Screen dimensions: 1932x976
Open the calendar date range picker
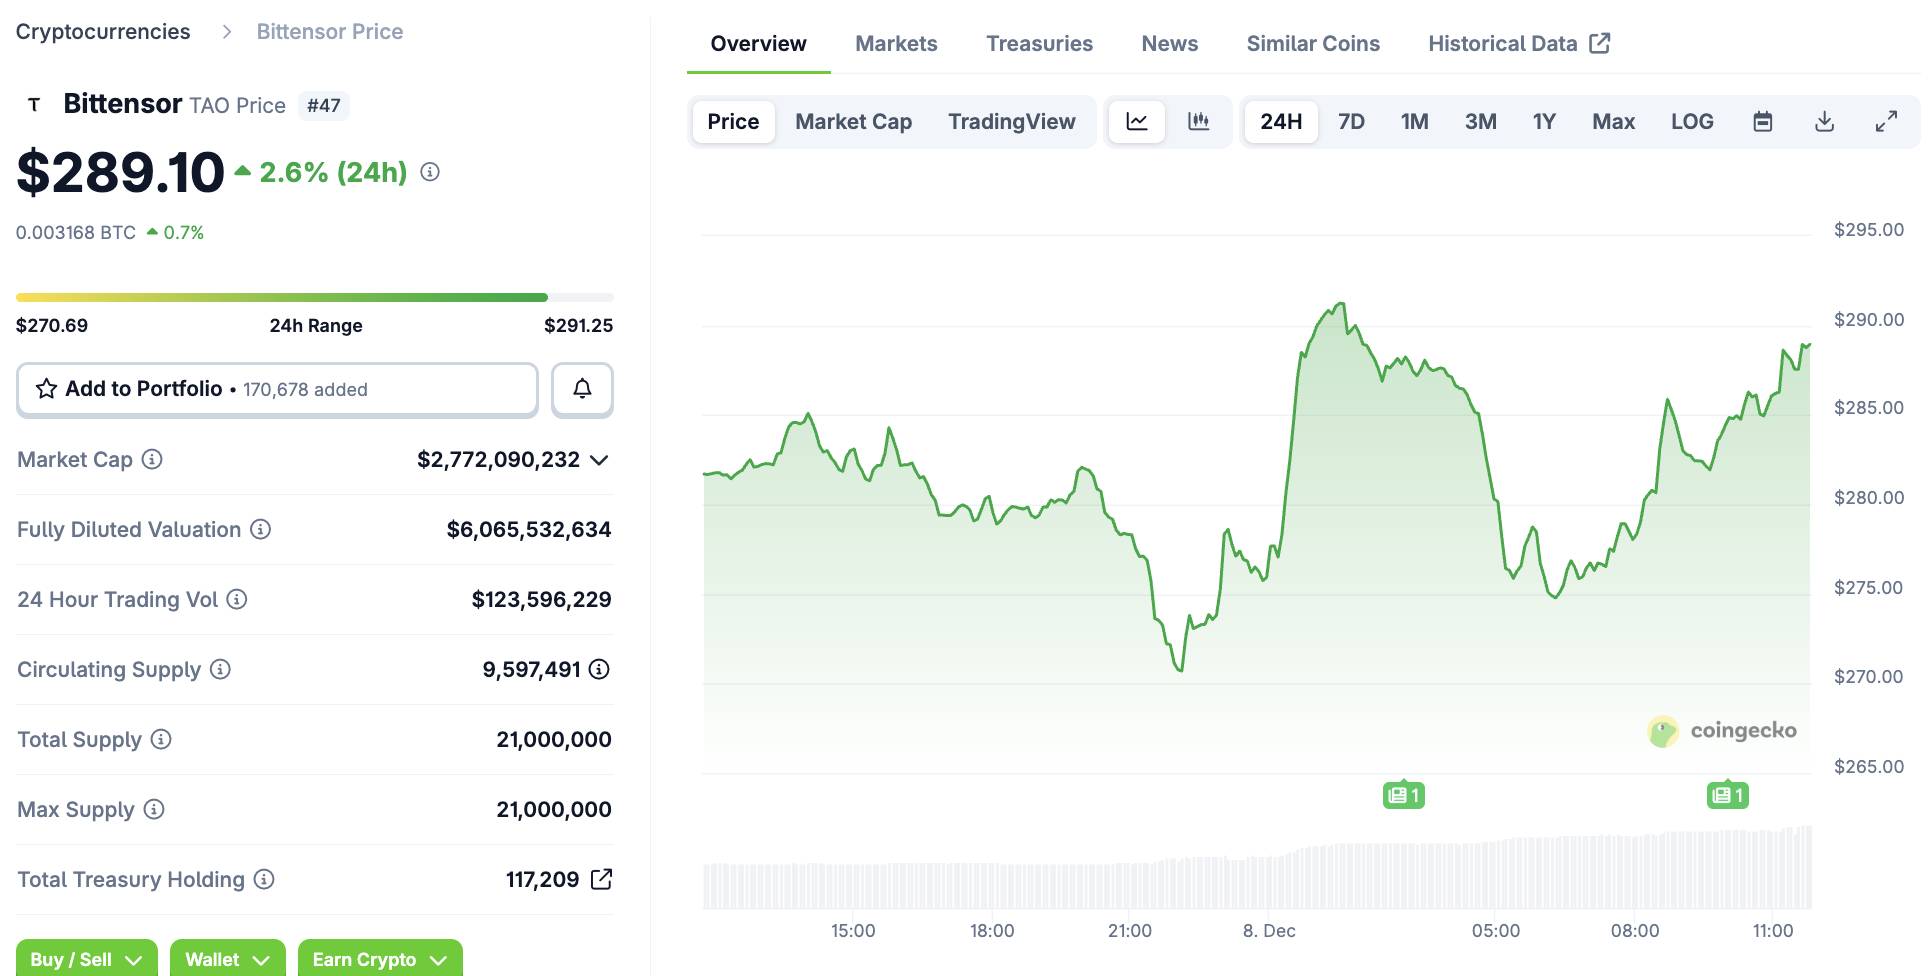(x=1763, y=122)
